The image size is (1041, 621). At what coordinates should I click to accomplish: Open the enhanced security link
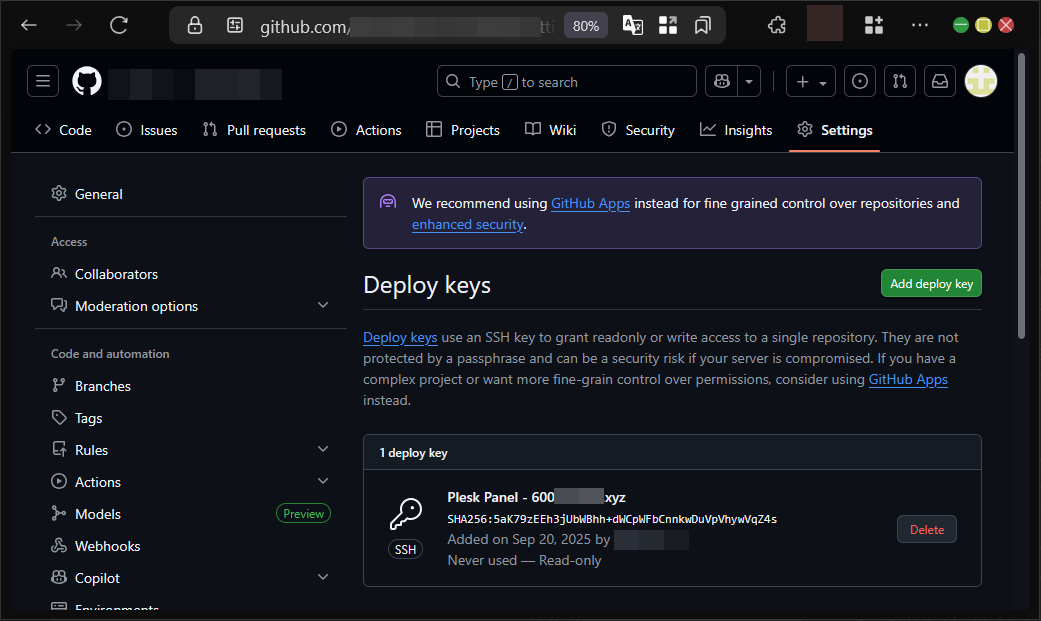pyautogui.click(x=467, y=225)
